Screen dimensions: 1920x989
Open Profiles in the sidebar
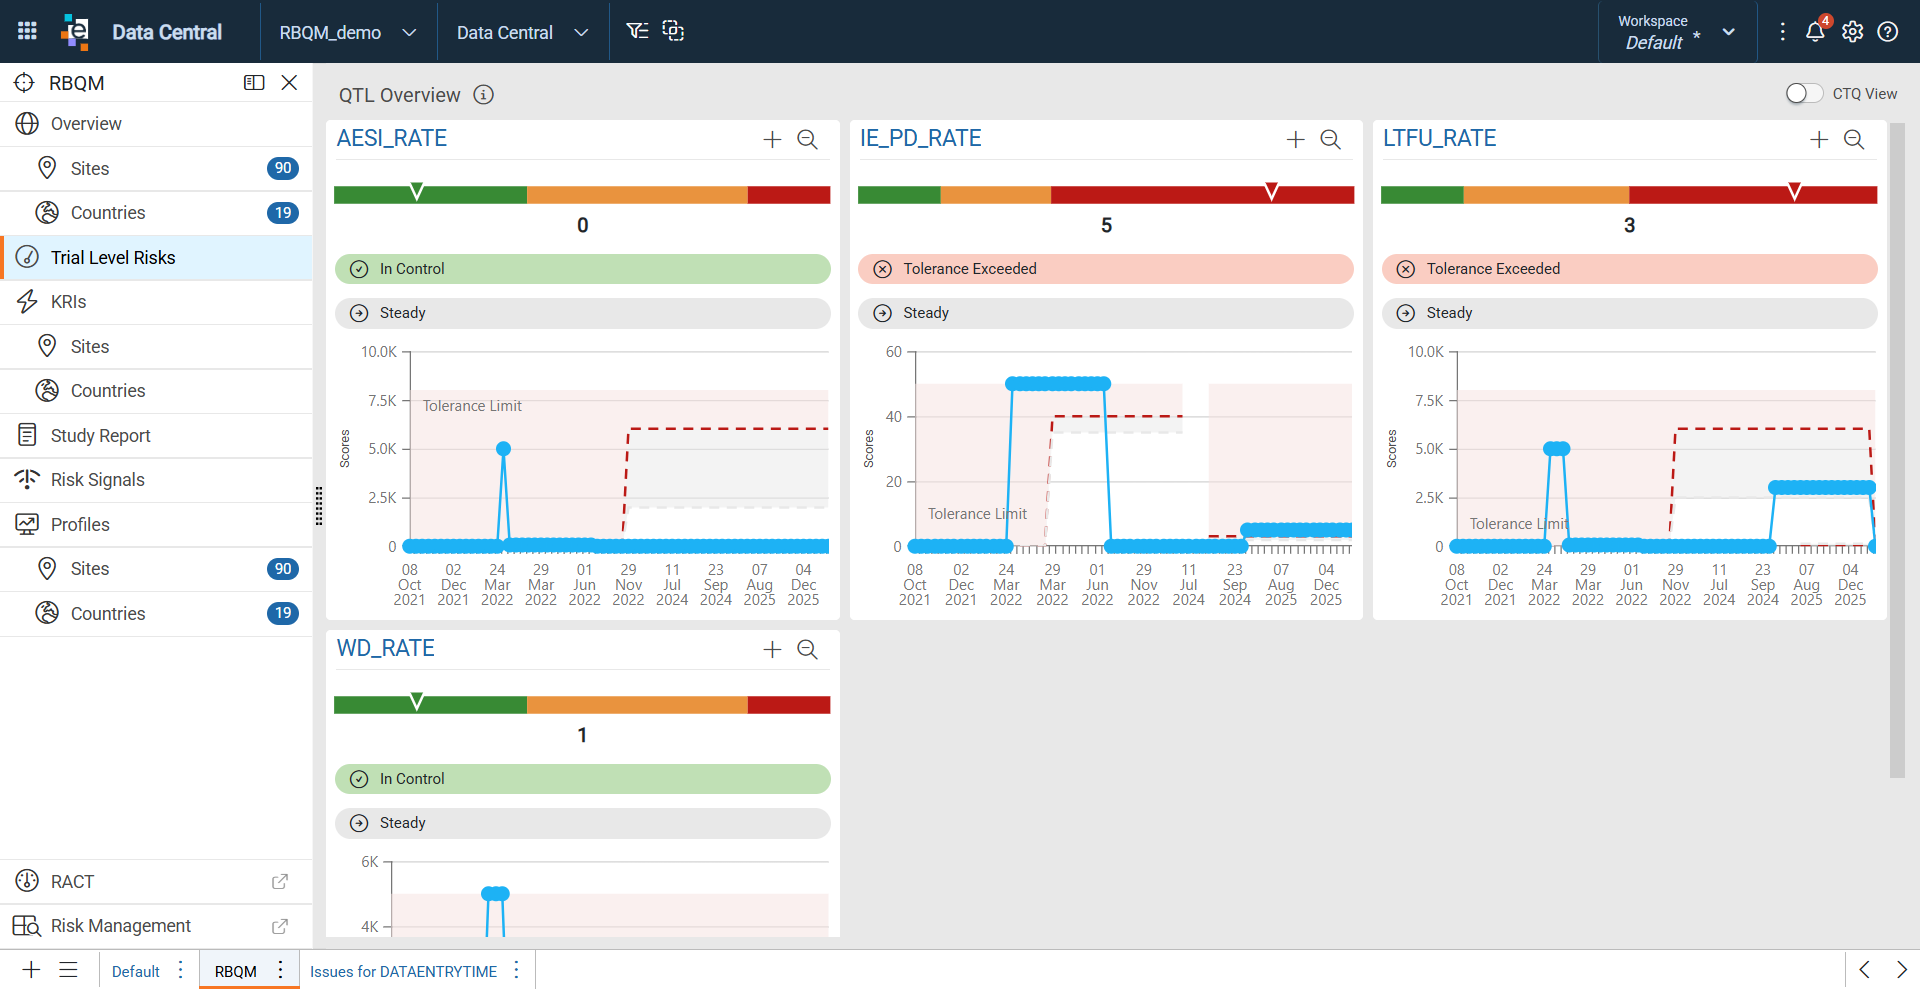pyautogui.click(x=156, y=525)
